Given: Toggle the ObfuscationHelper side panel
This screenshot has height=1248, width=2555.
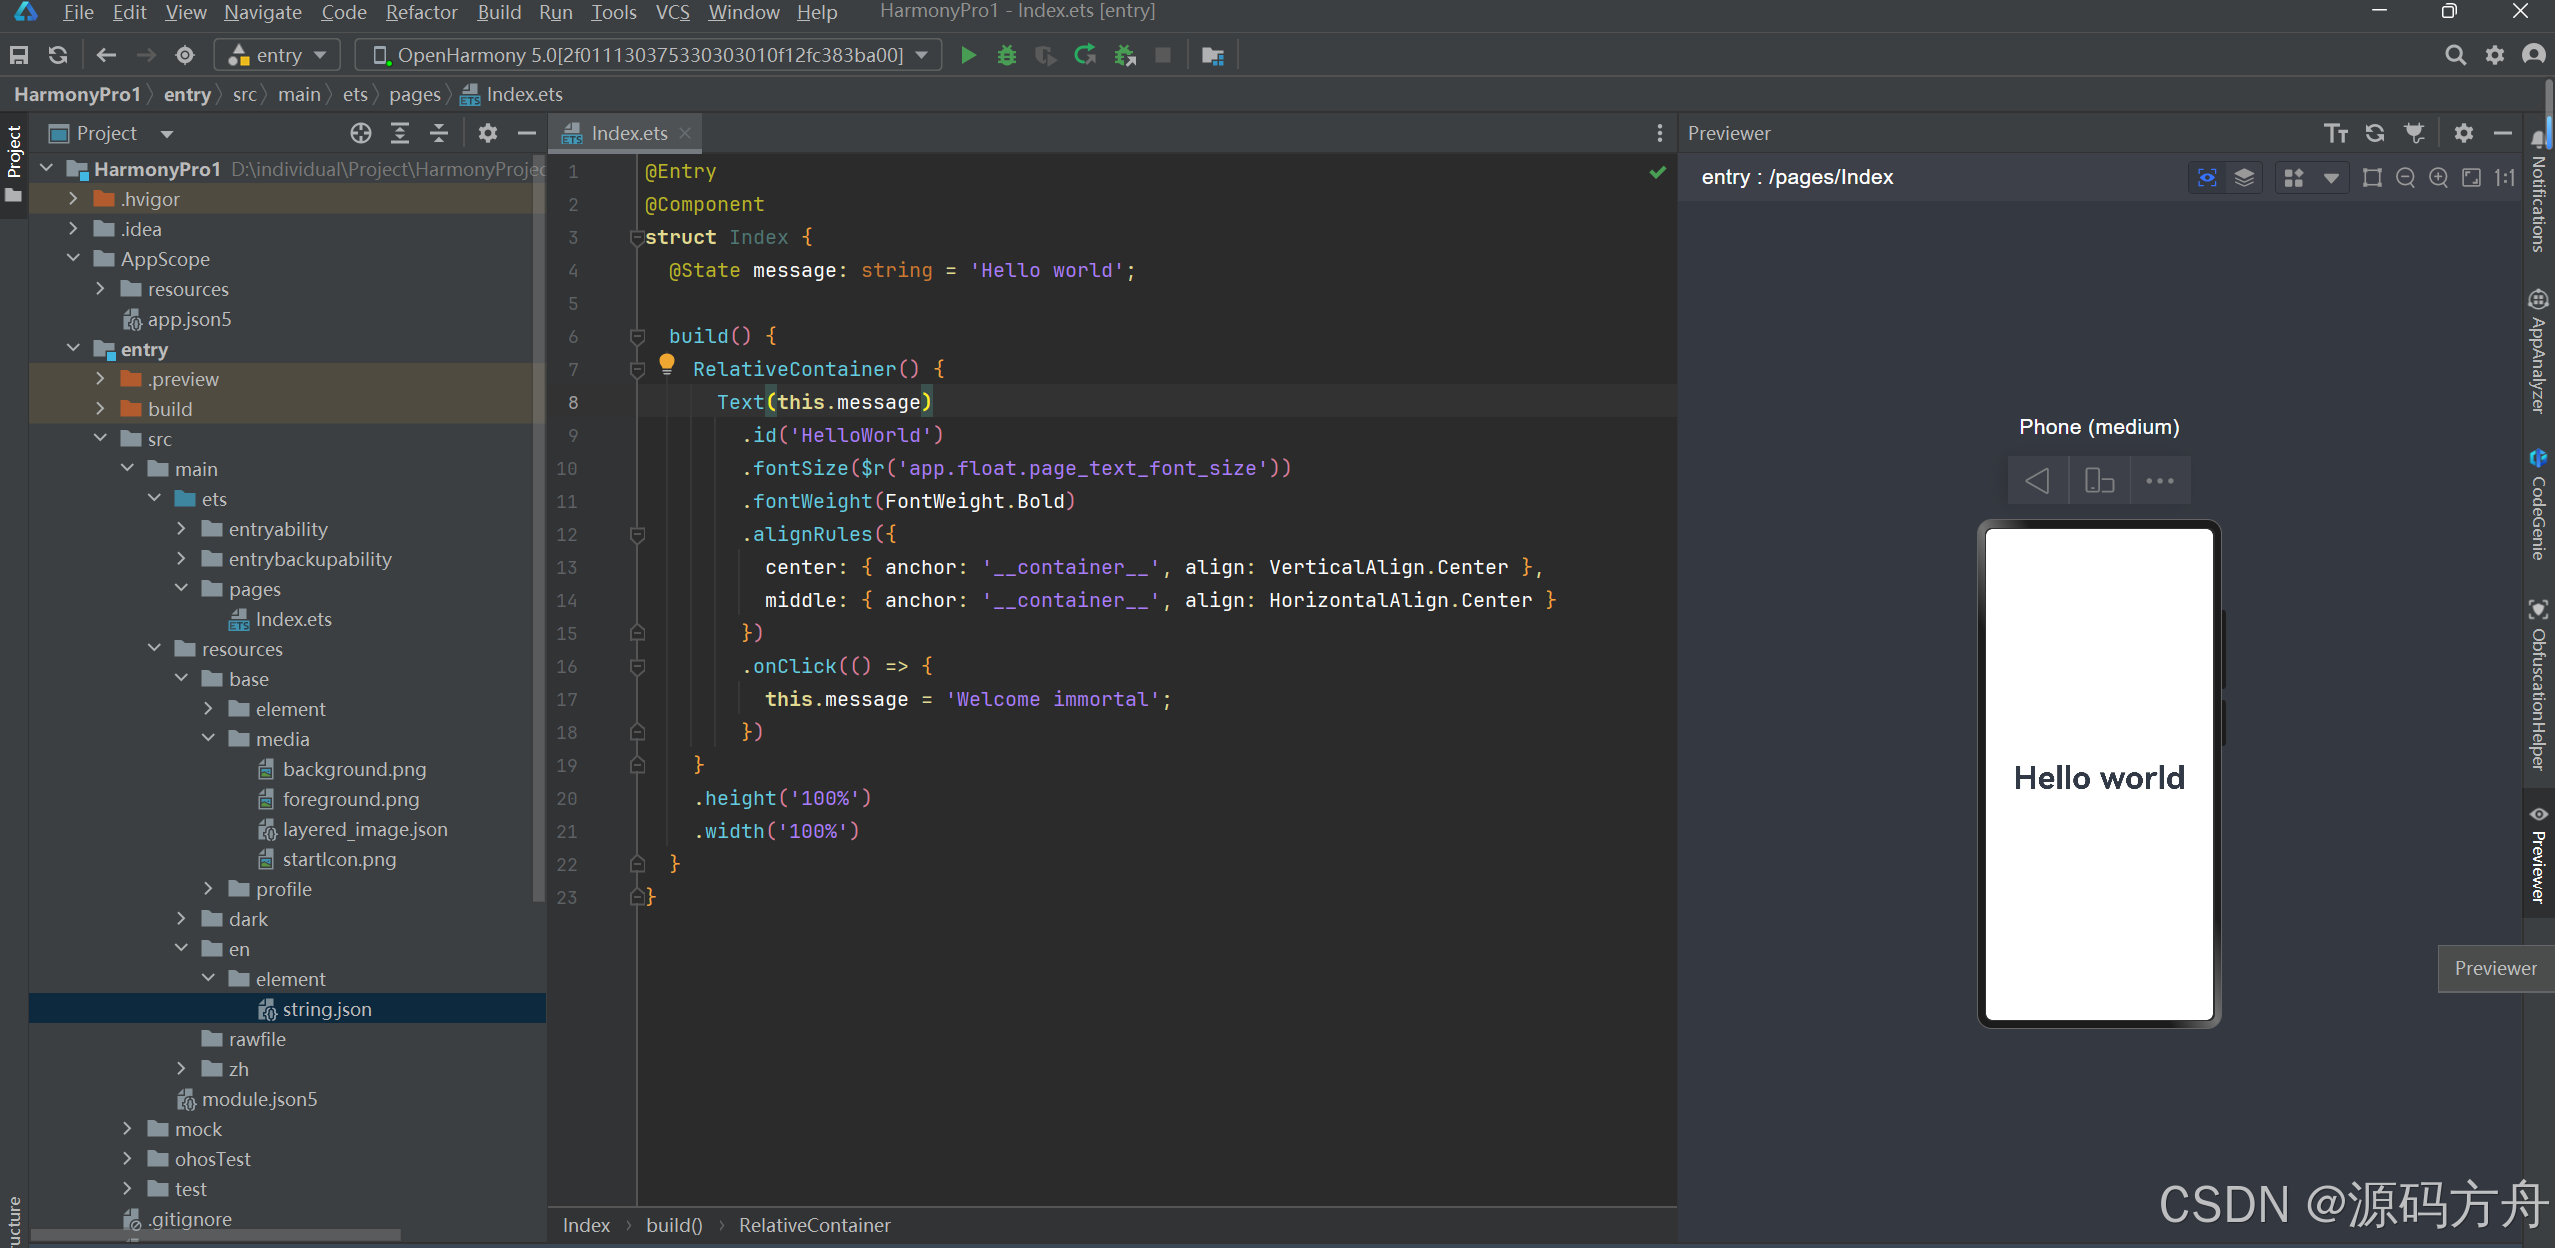Looking at the screenshot, I should 2538,686.
